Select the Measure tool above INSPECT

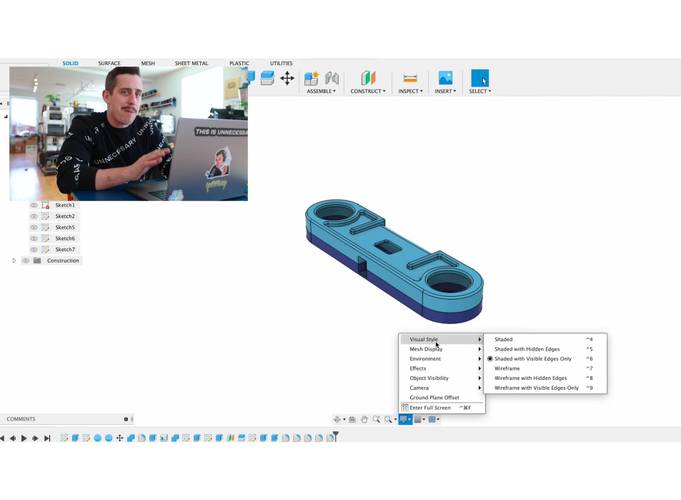[410, 79]
